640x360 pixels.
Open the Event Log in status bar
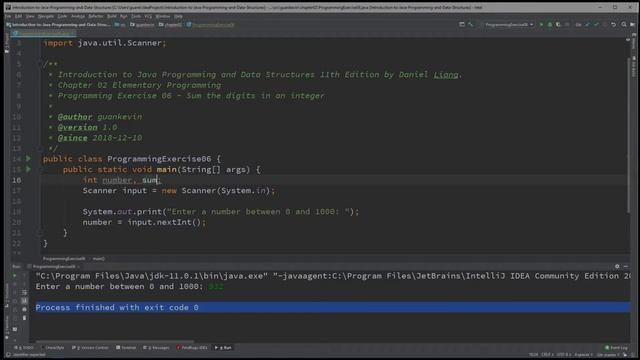click(x=617, y=348)
